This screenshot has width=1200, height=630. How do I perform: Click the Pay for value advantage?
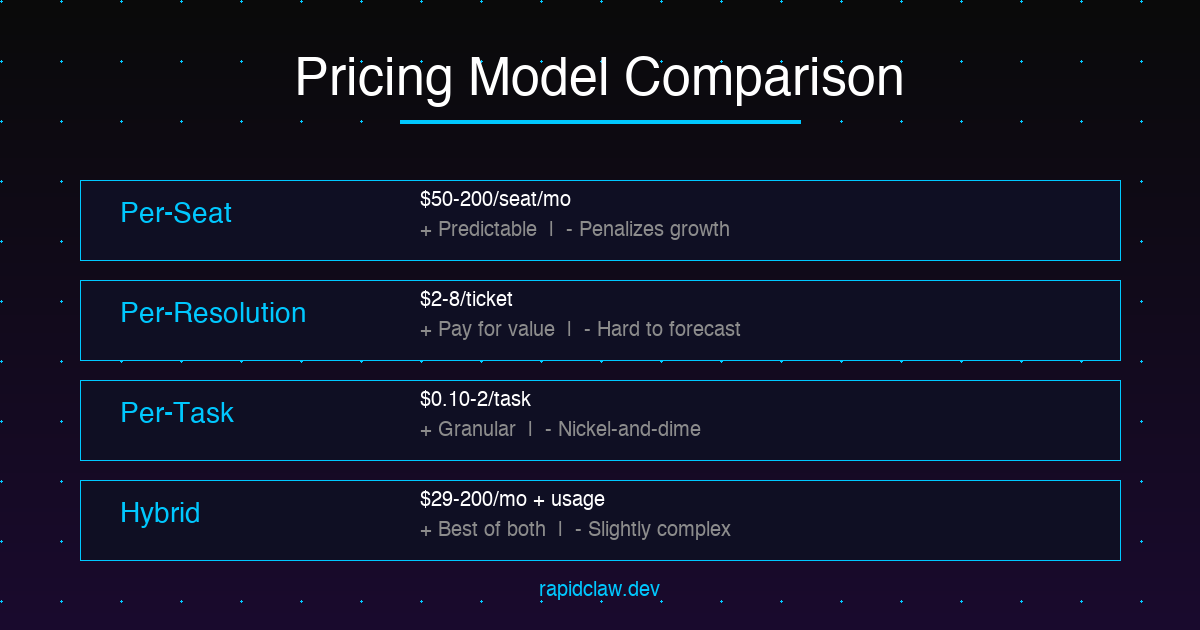pyautogui.click(x=496, y=329)
